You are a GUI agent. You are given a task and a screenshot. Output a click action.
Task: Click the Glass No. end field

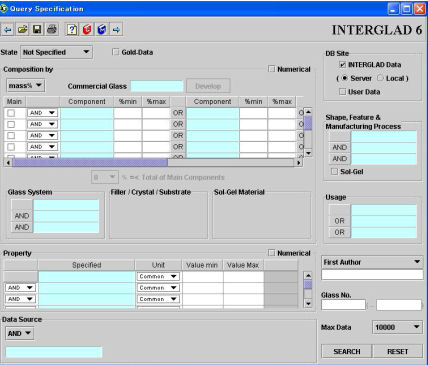399,305
